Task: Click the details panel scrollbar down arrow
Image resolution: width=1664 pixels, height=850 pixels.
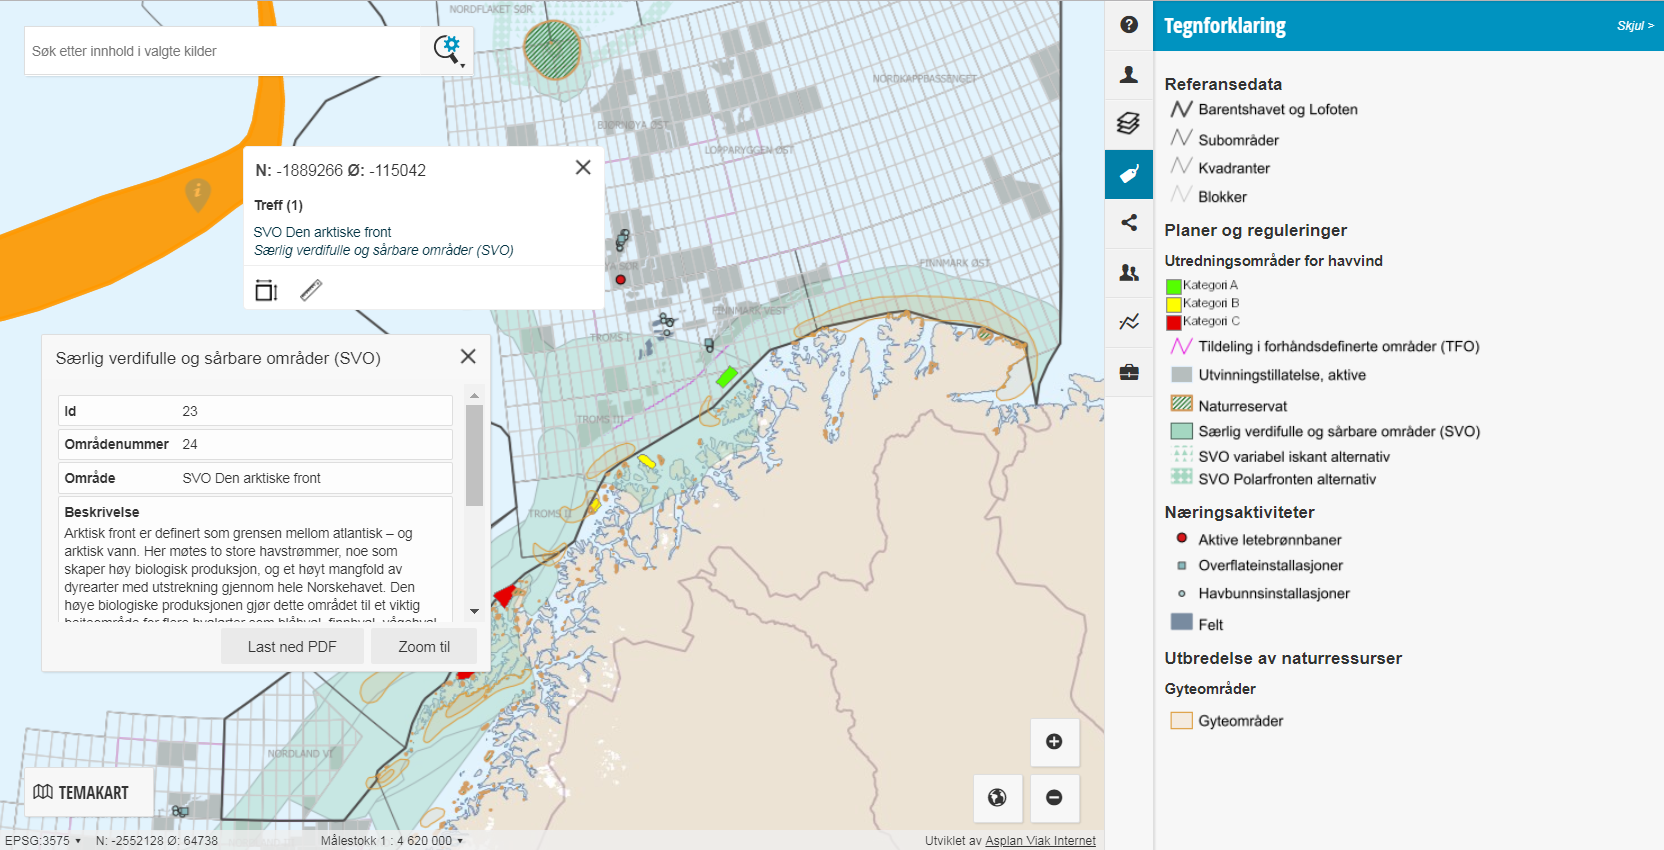Action: click(474, 611)
